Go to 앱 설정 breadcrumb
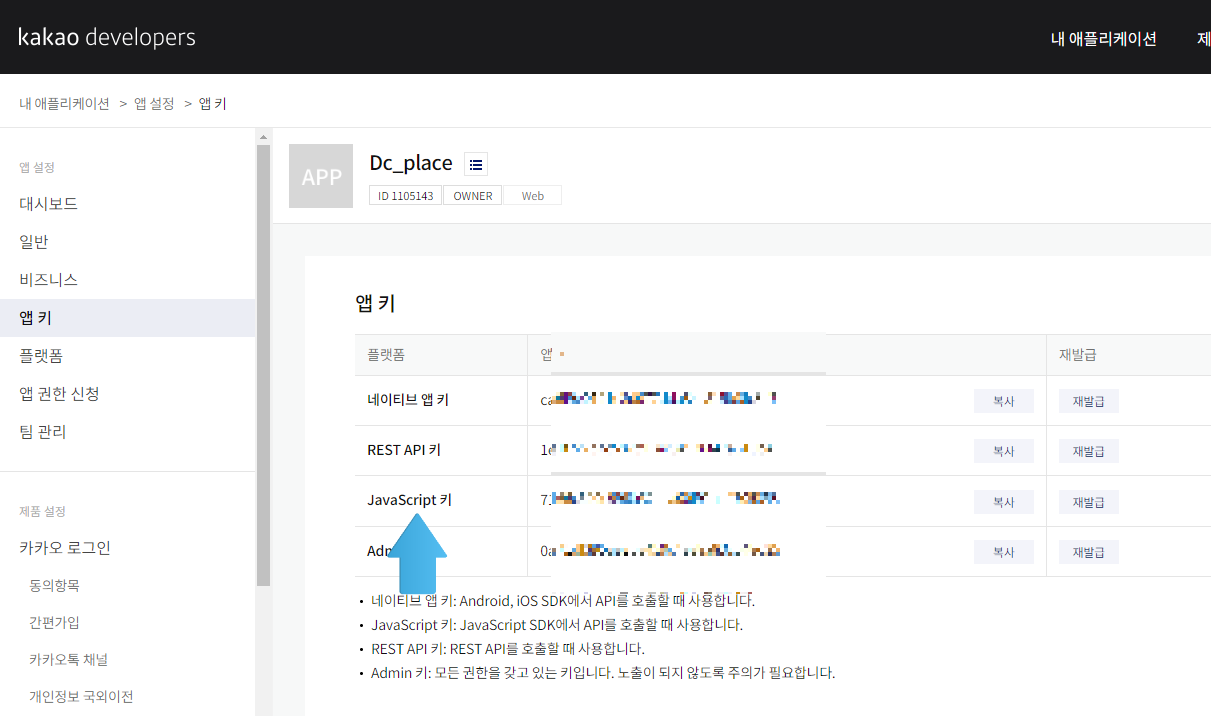 (x=154, y=103)
